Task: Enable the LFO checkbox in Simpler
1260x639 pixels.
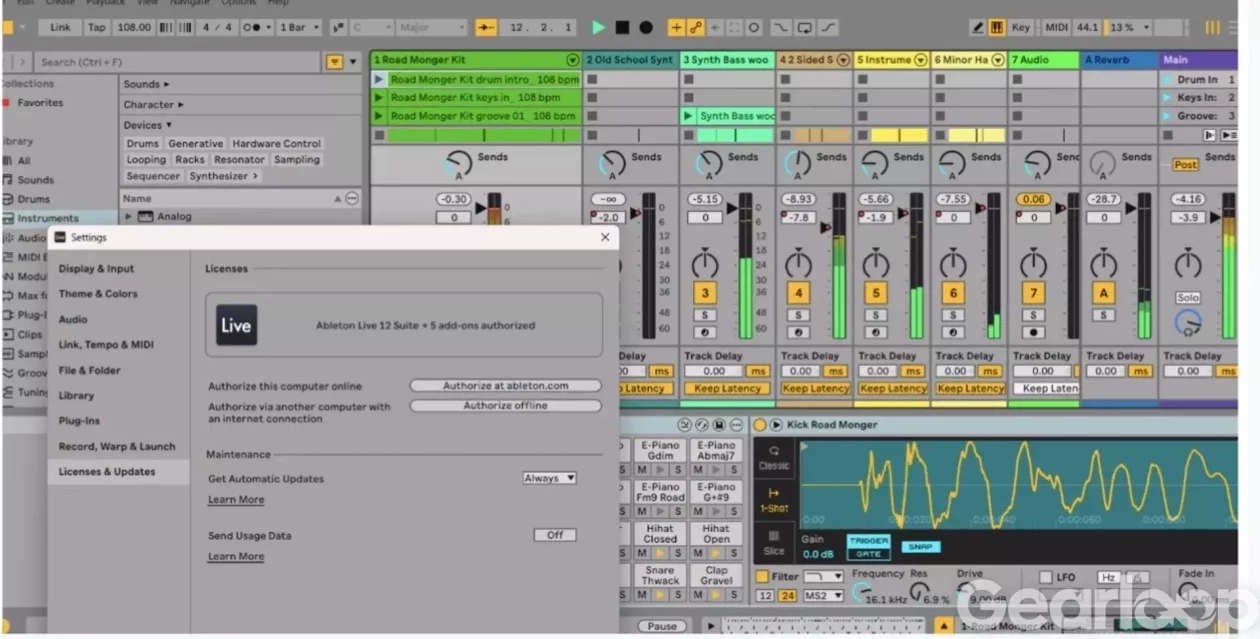Action: click(x=1045, y=577)
